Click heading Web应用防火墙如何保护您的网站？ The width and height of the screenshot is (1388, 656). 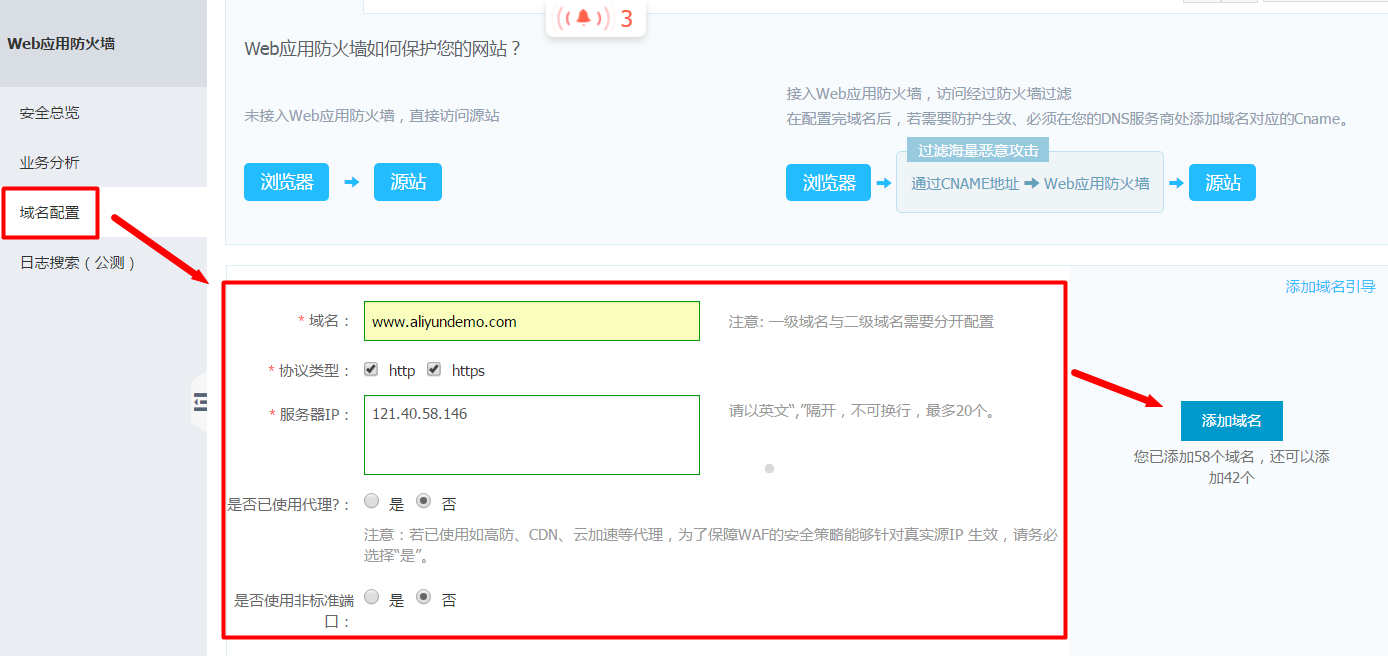pos(383,48)
